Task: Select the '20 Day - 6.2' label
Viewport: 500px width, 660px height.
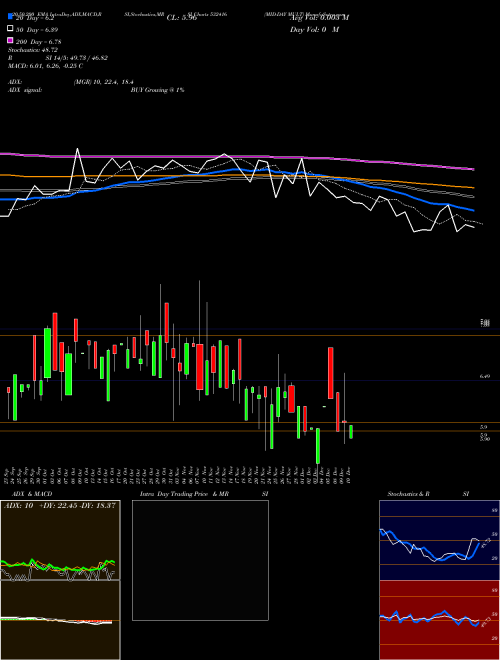Action: point(35,18)
